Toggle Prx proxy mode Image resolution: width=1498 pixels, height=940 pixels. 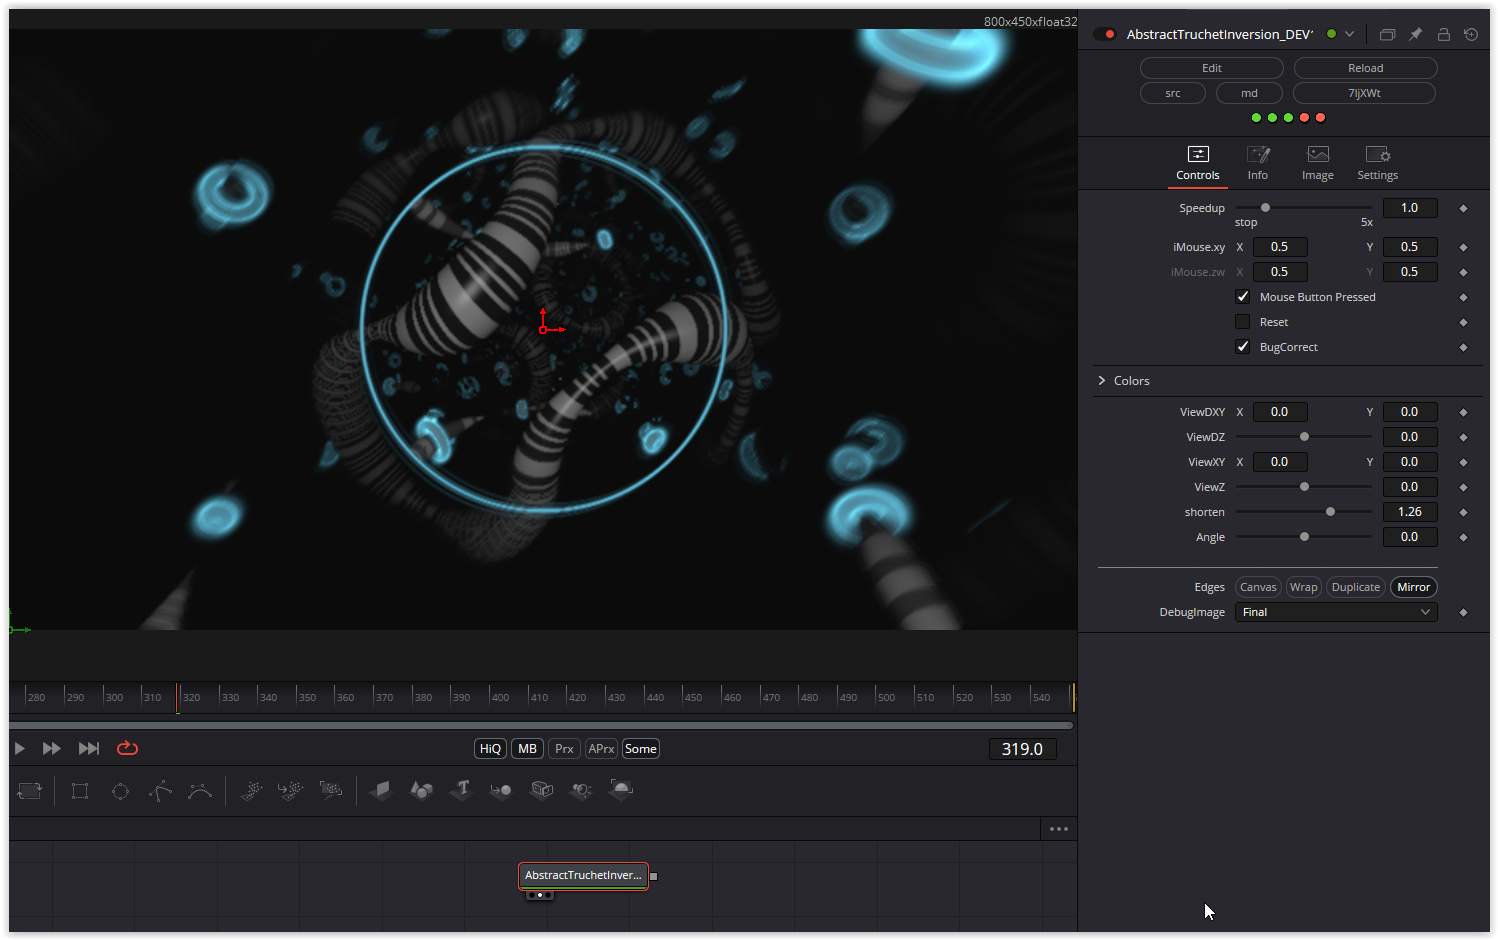click(x=564, y=749)
